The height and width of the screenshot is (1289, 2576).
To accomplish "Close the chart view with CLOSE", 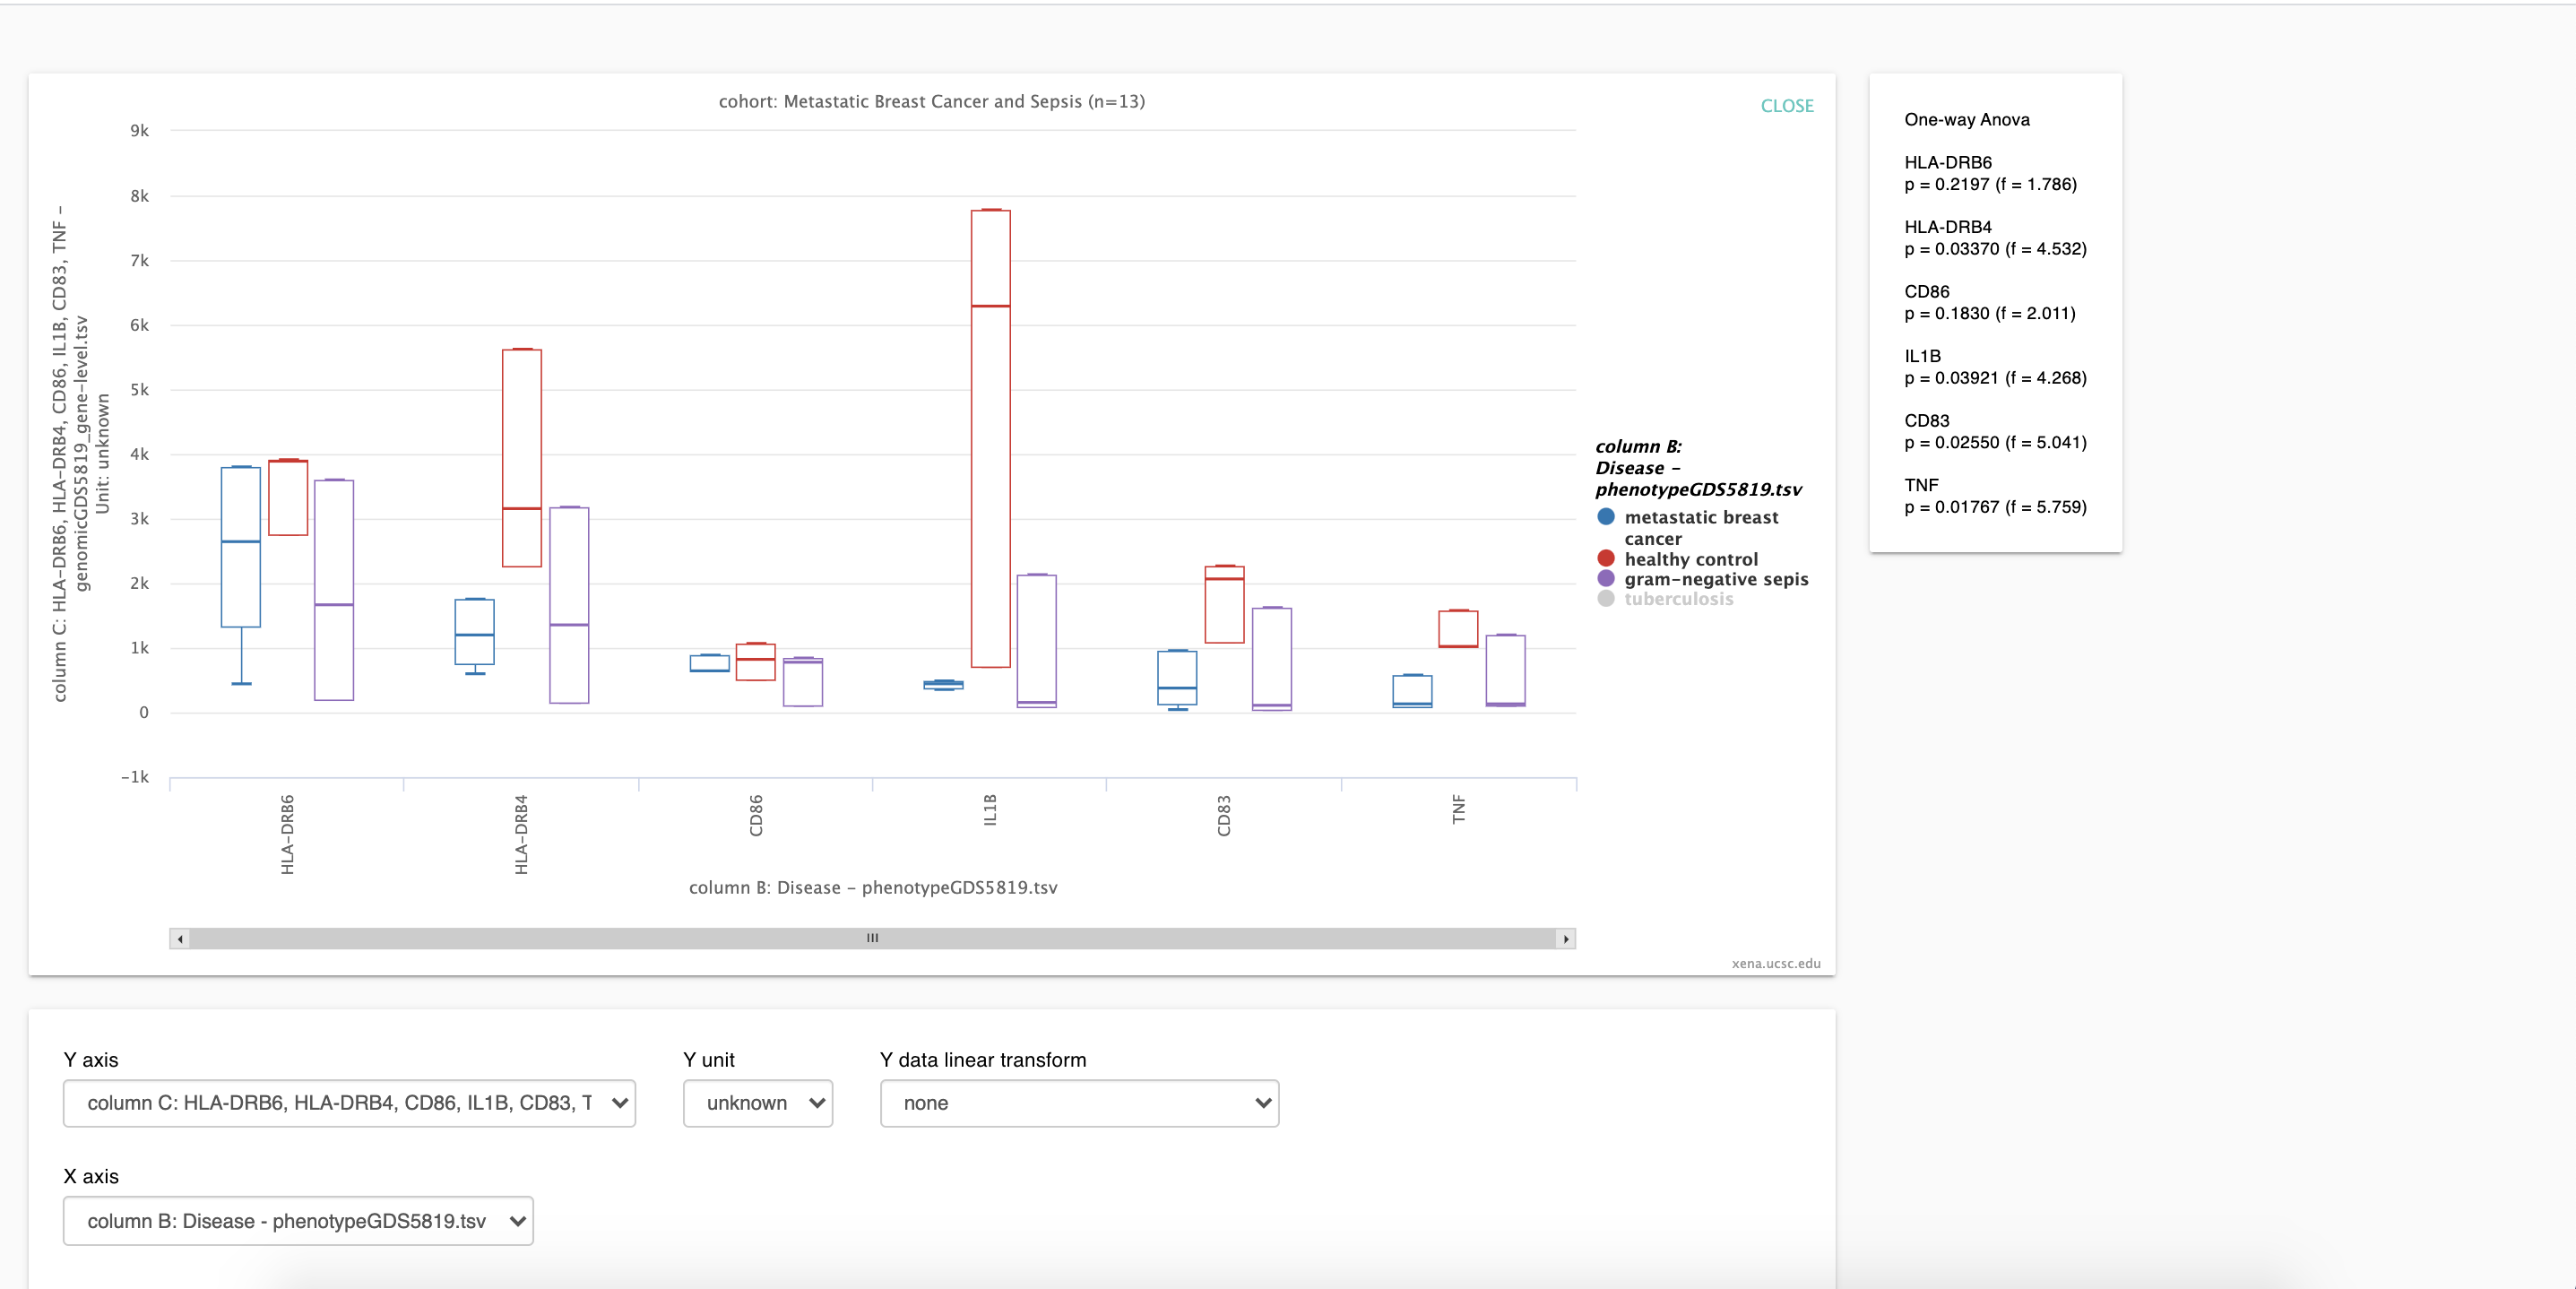I will (1786, 106).
